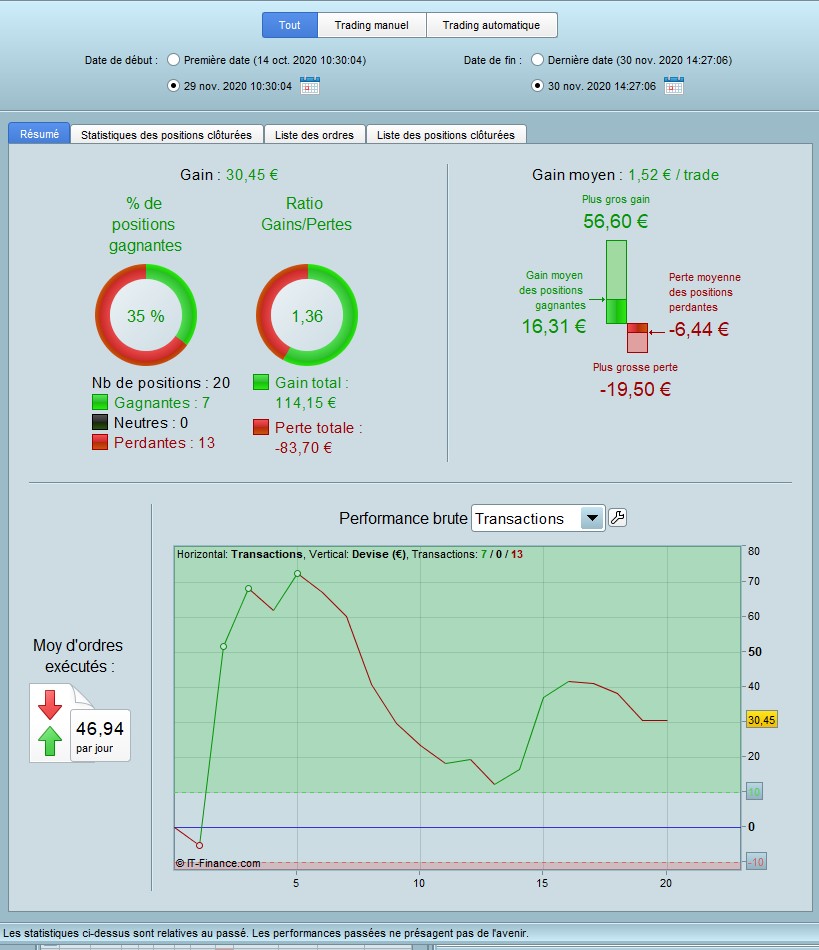Click the chart low point at transaction 1
This screenshot has height=950, width=819.
(x=199, y=845)
